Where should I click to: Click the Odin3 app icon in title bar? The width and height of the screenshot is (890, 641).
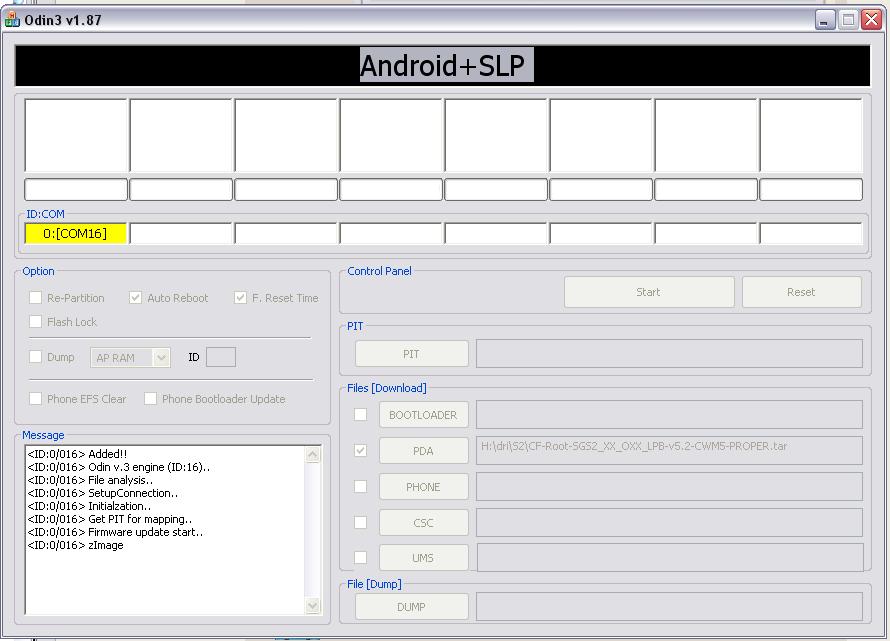click(x=12, y=19)
